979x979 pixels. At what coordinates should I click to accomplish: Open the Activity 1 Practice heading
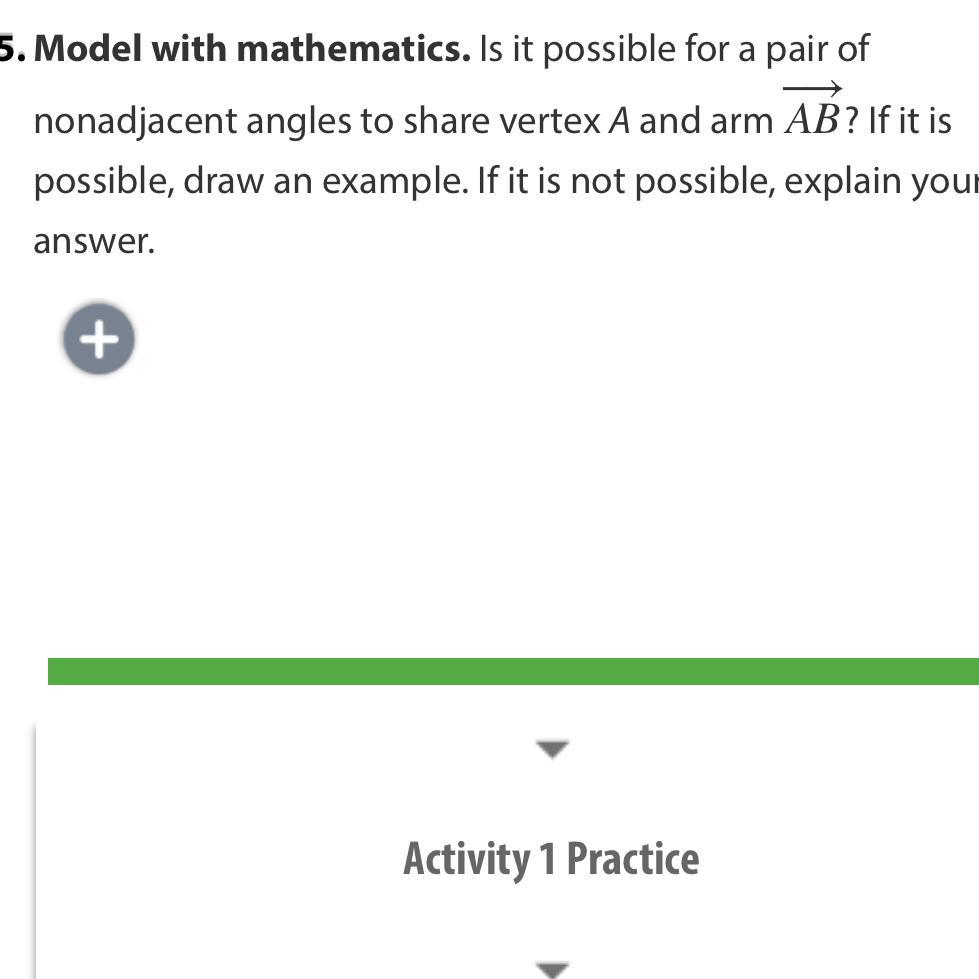pyautogui.click(x=550, y=859)
